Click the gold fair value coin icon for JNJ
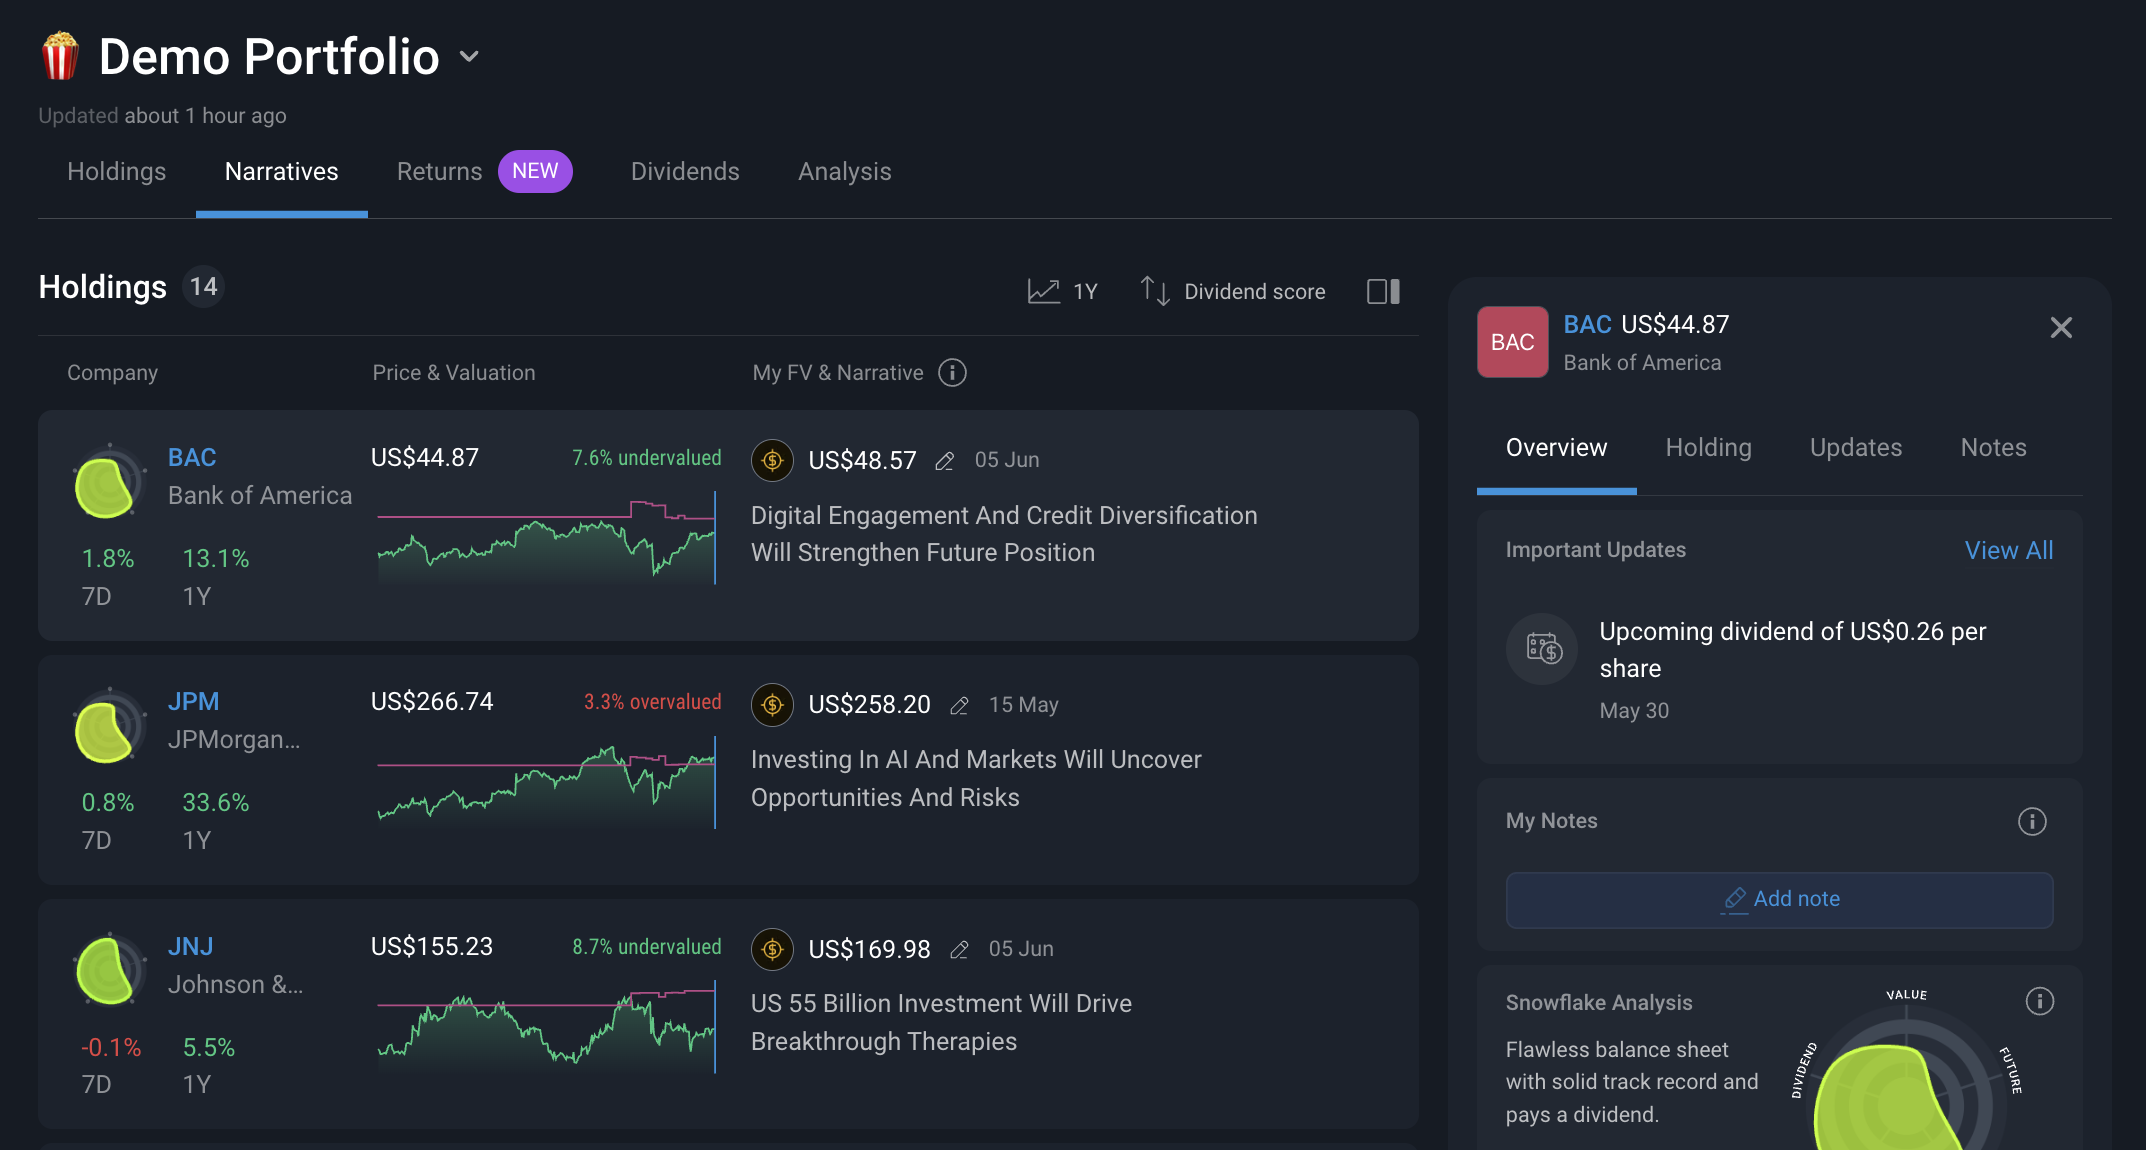The image size is (2146, 1150). (772, 949)
